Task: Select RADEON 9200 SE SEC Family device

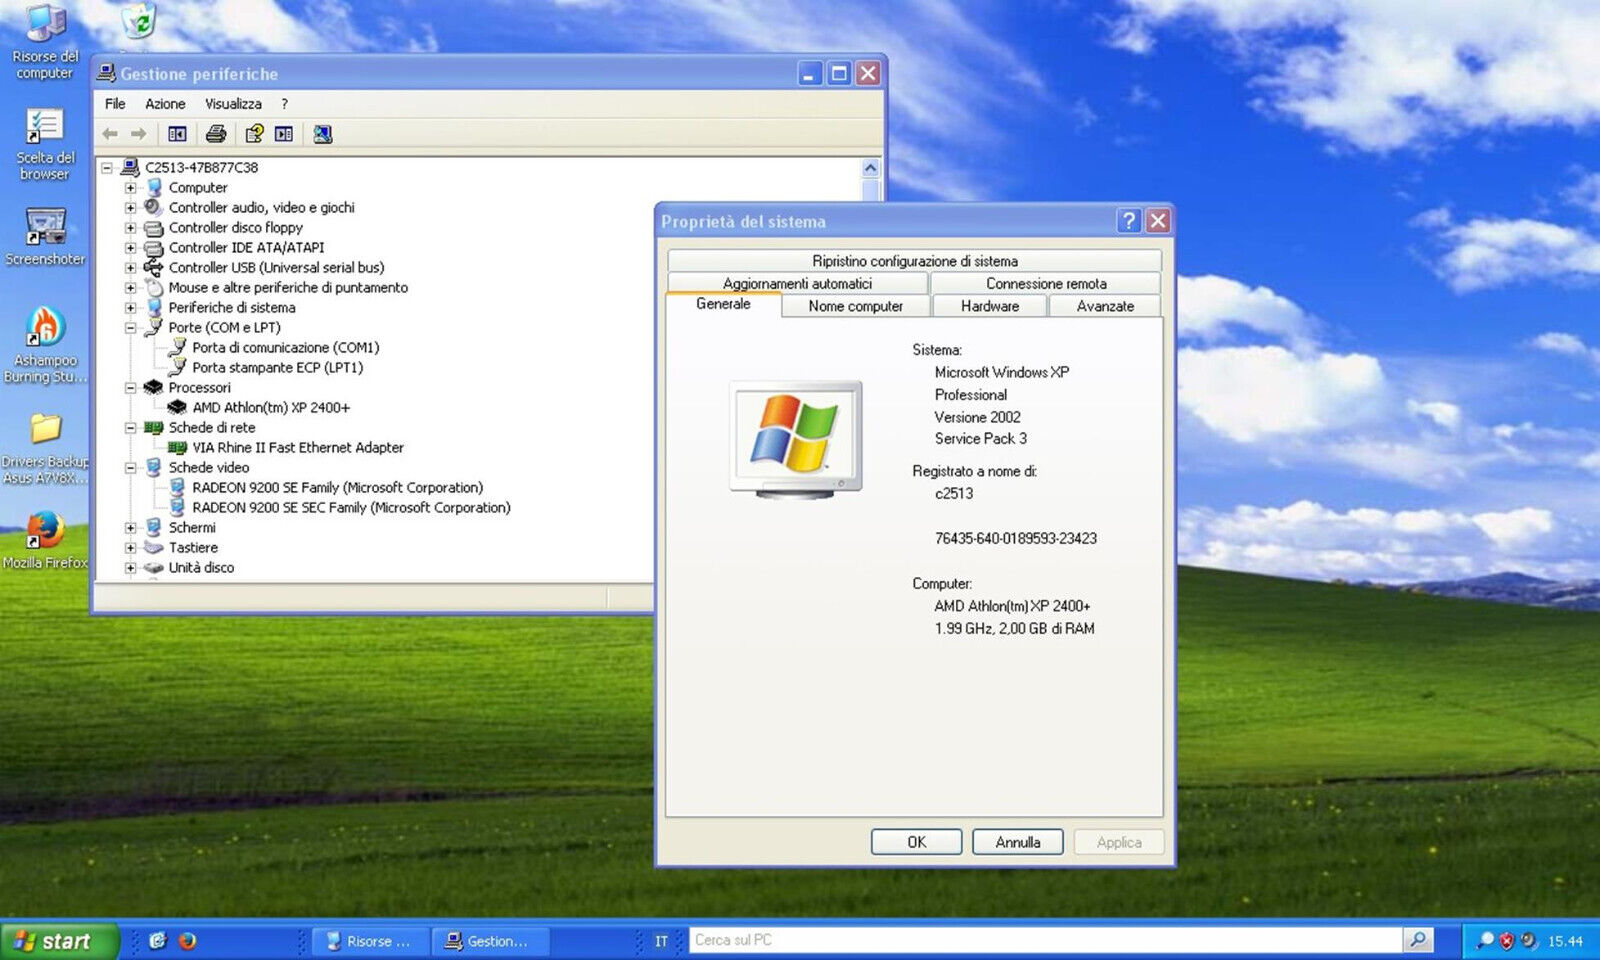Action: [x=351, y=508]
